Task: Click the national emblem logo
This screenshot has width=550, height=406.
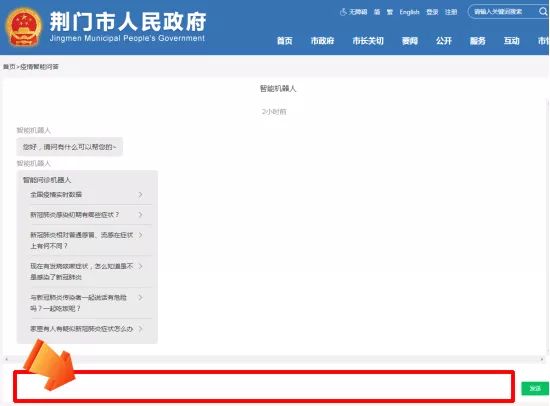Action: point(24,27)
